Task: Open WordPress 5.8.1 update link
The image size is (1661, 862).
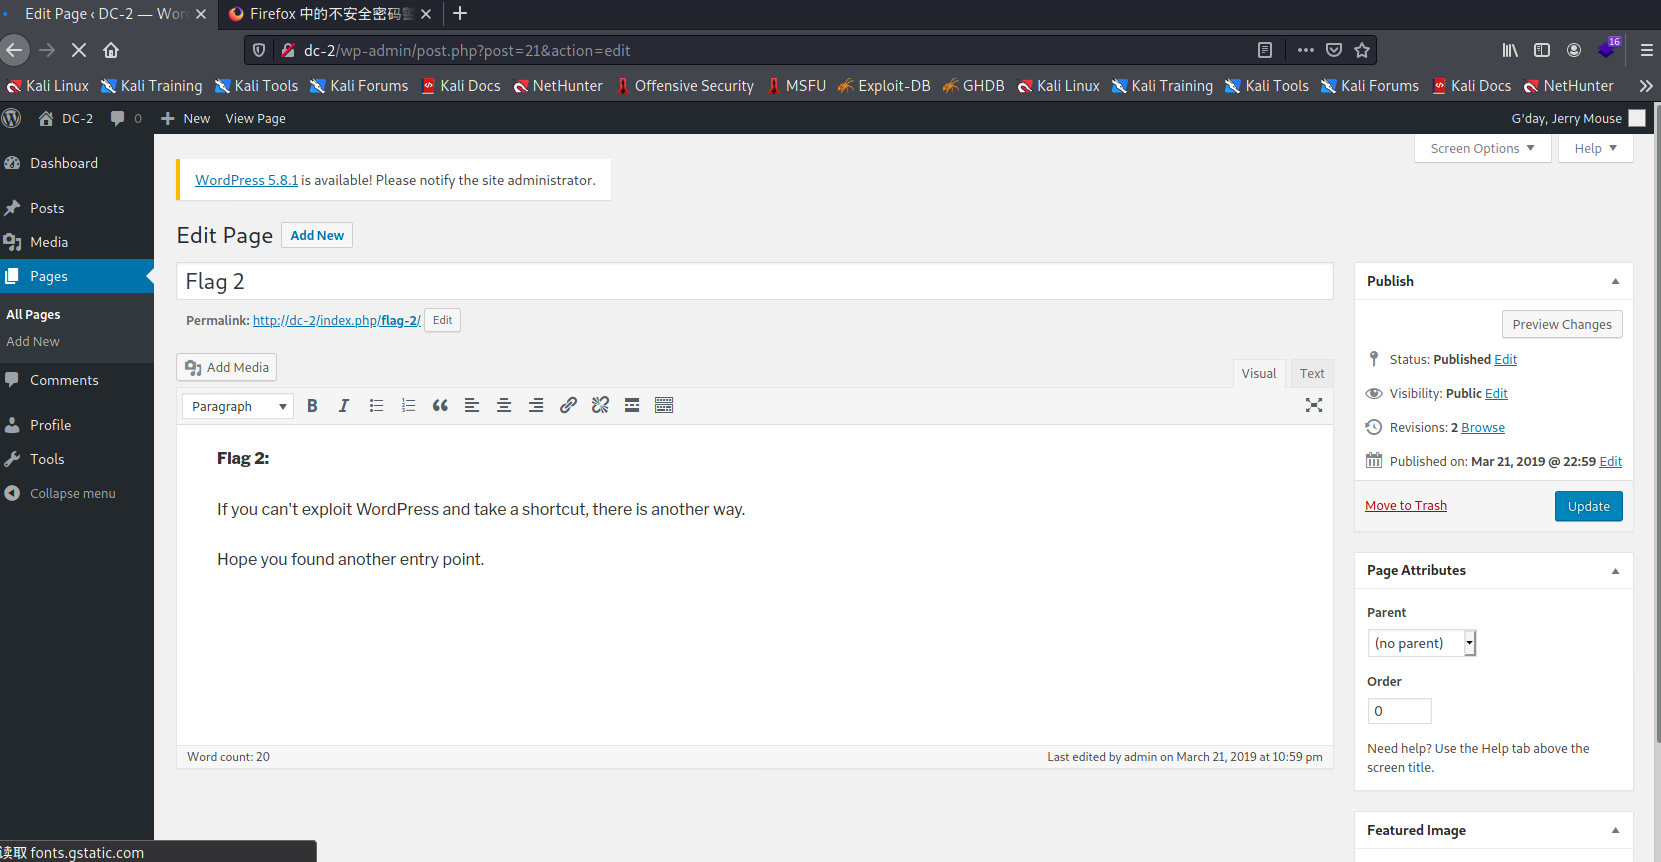Action: point(246,180)
